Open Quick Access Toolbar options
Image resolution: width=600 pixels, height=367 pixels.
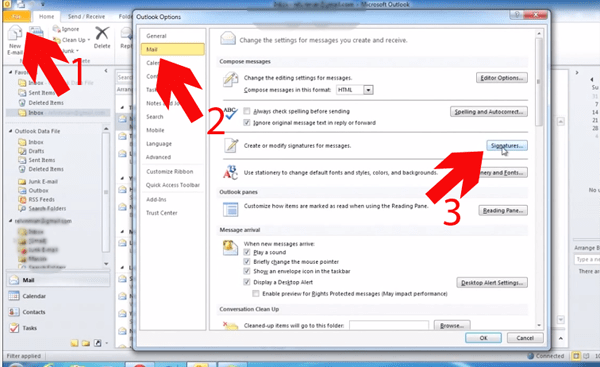(x=173, y=185)
